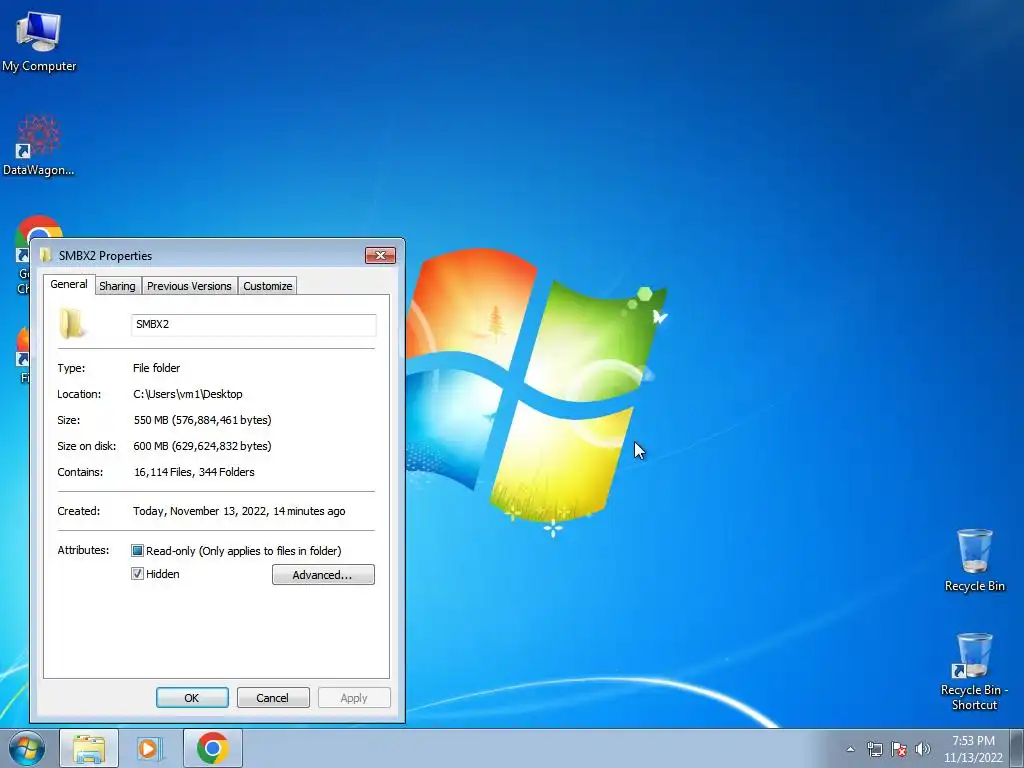The height and width of the screenshot is (768, 1024).
Task: Click the taskbar clock showing 7:53 PM
Action: [x=973, y=749]
